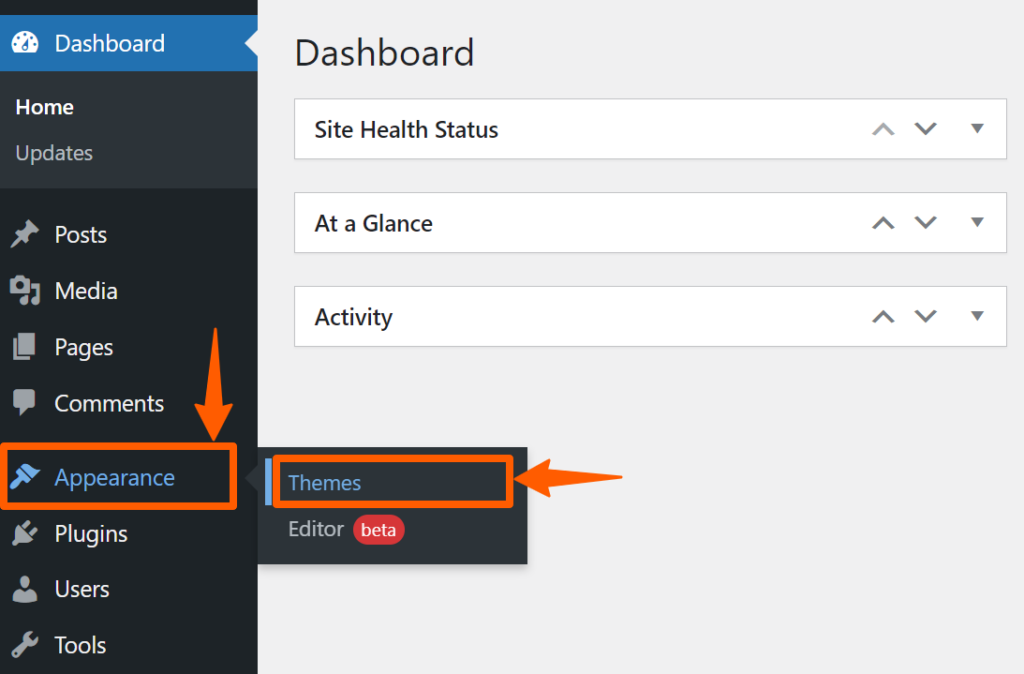This screenshot has width=1024, height=674.
Task: Click the Tools wrench icon
Action: pos(25,645)
